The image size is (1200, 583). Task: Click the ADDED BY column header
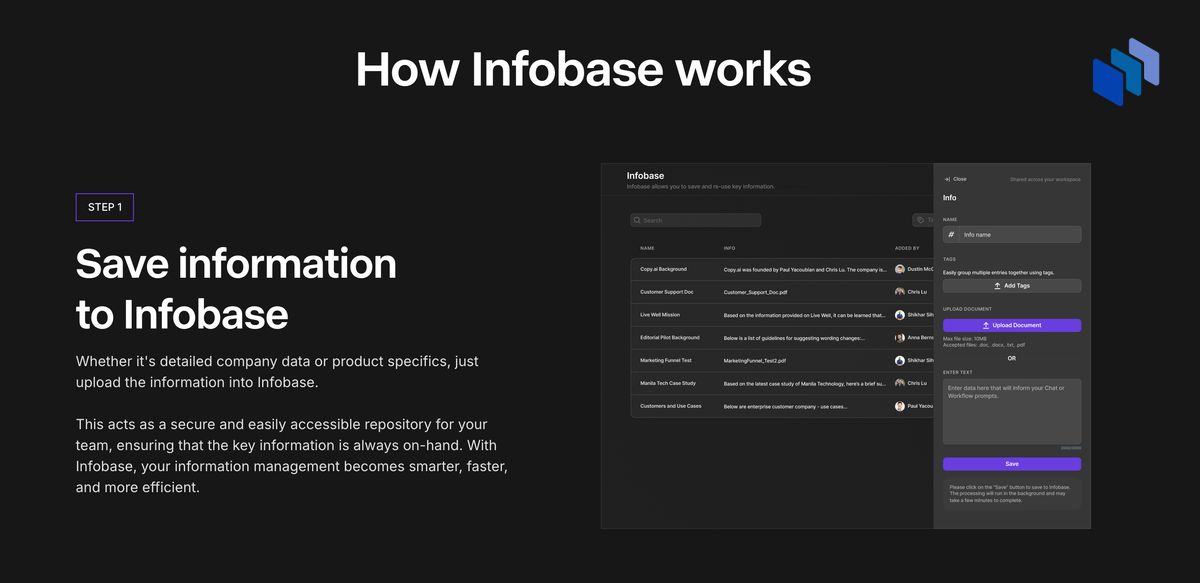click(907, 248)
